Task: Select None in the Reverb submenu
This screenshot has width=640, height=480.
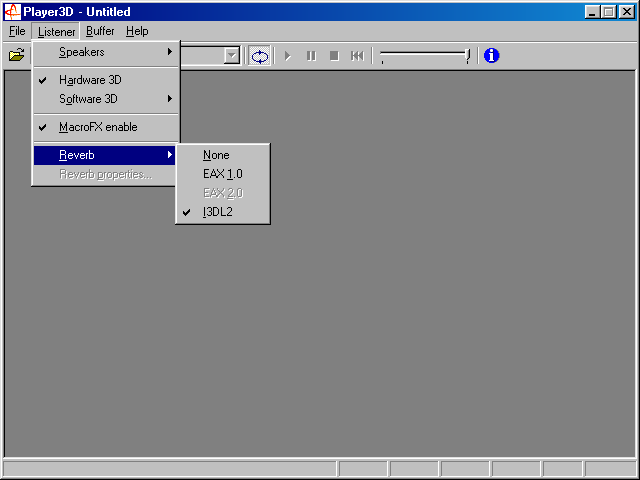Action: (216, 155)
